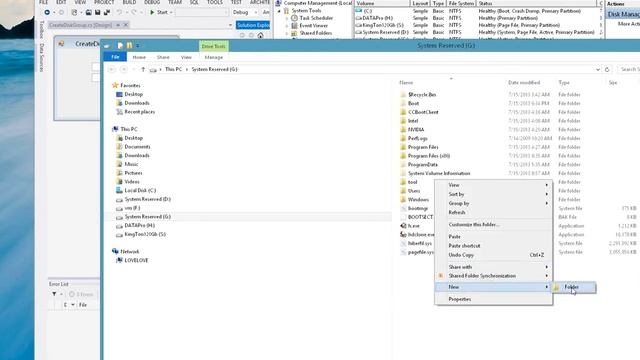Viewport: 640px width, 360px height.
Task: Click This PC in the address breadcrumb
Action: pyautogui.click(x=173, y=69)
